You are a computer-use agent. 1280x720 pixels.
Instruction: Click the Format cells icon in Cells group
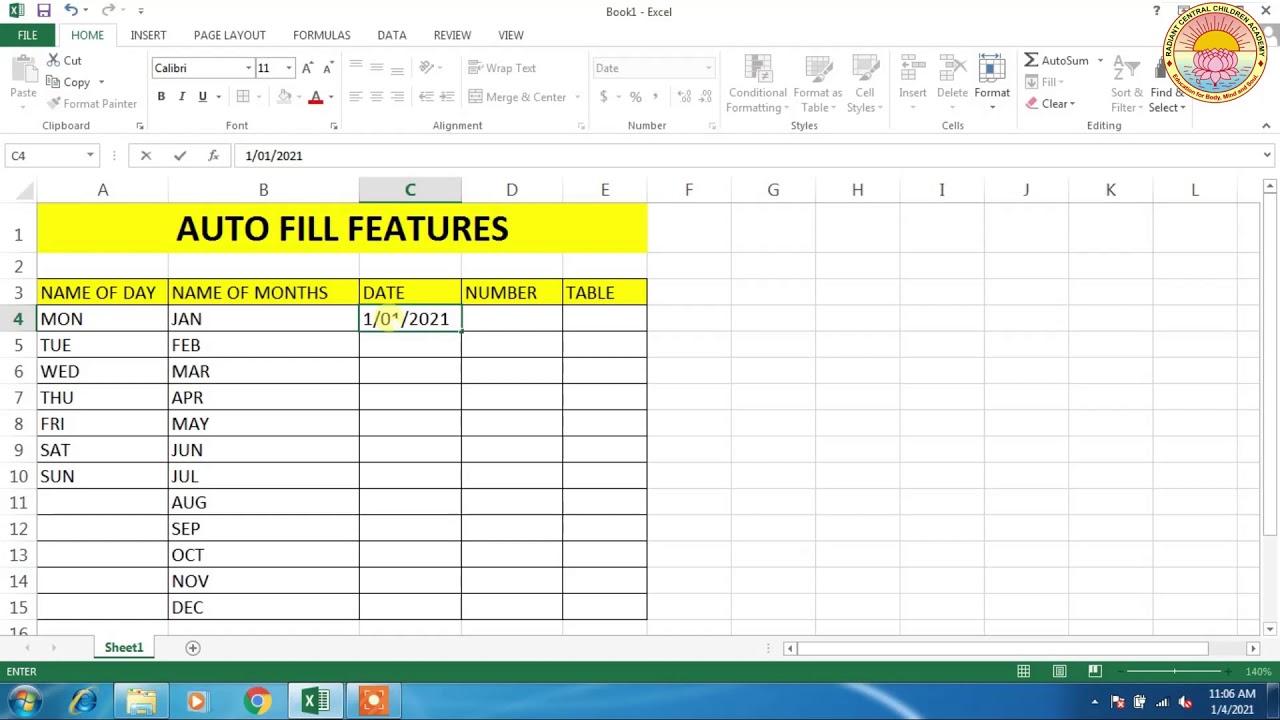[x=992, y=80]
